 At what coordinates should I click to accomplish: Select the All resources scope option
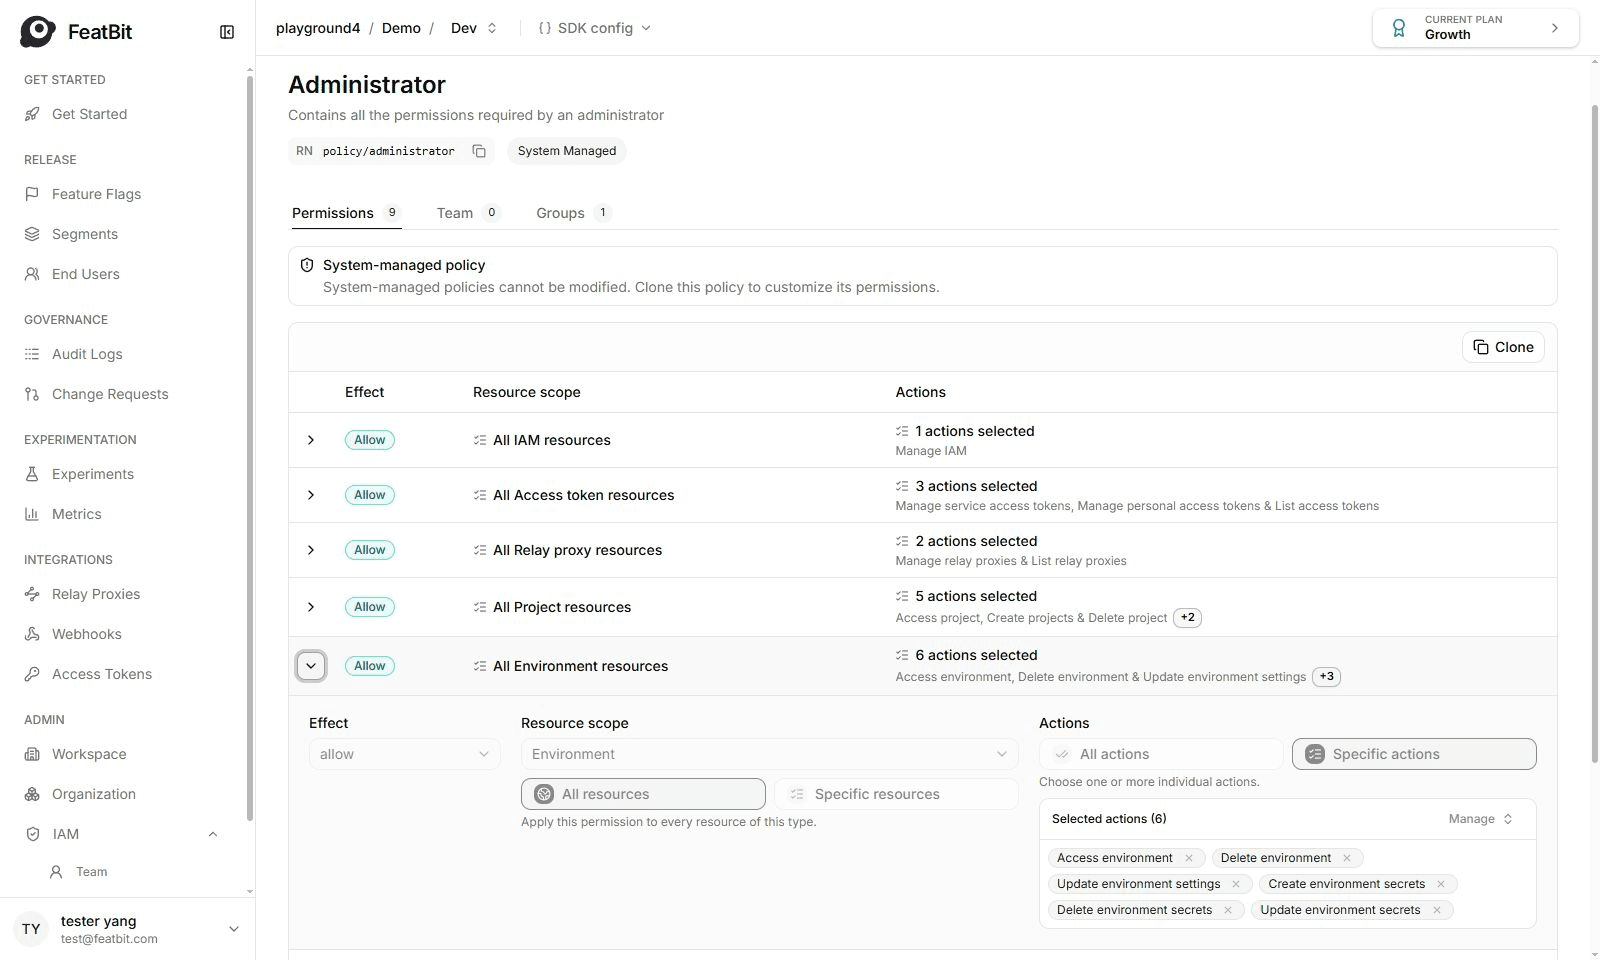(643, 794)
